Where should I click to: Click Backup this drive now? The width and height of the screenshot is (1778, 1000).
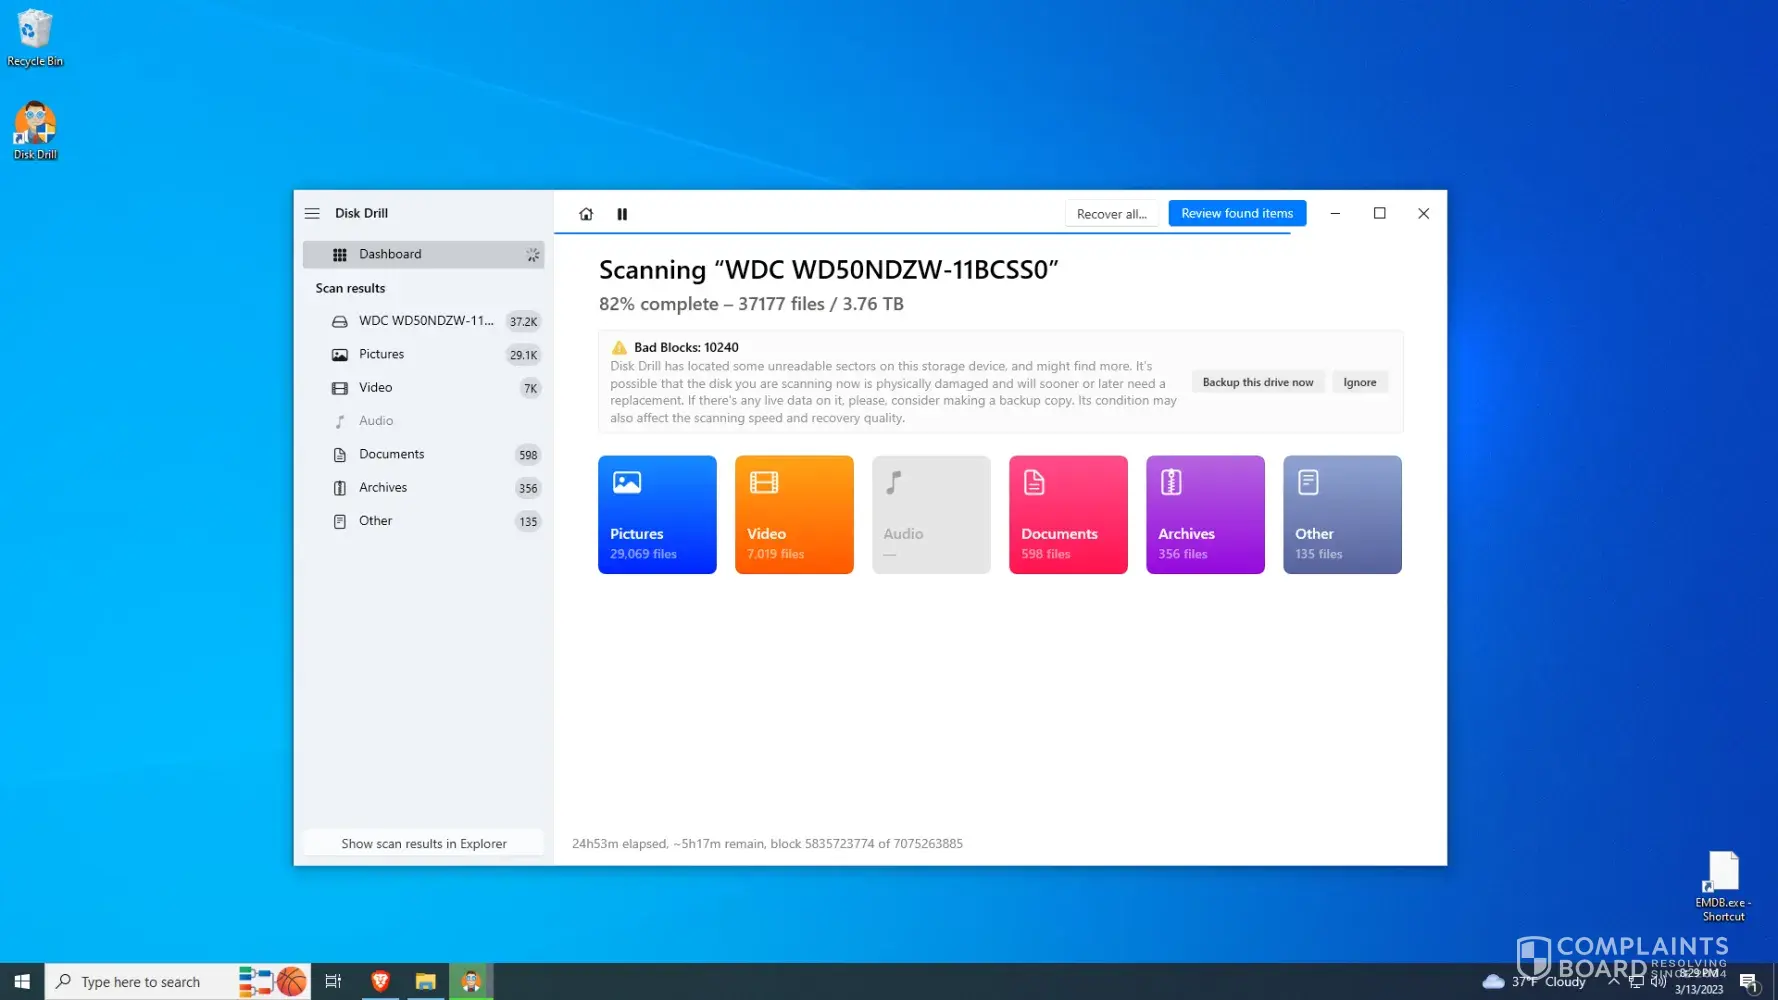point(1257,382)
